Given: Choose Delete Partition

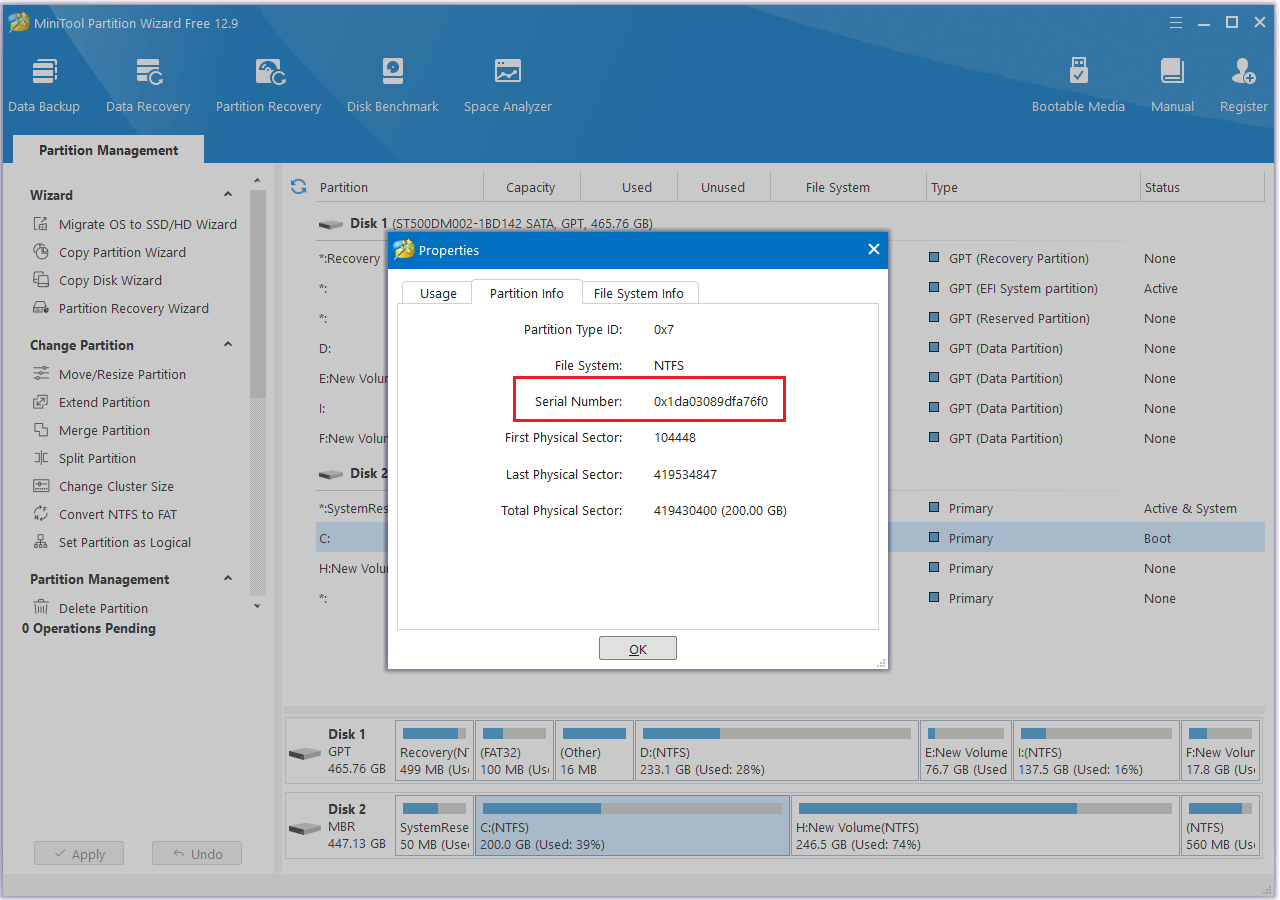Looking at the screenshot, I should (x=90, y=608).
